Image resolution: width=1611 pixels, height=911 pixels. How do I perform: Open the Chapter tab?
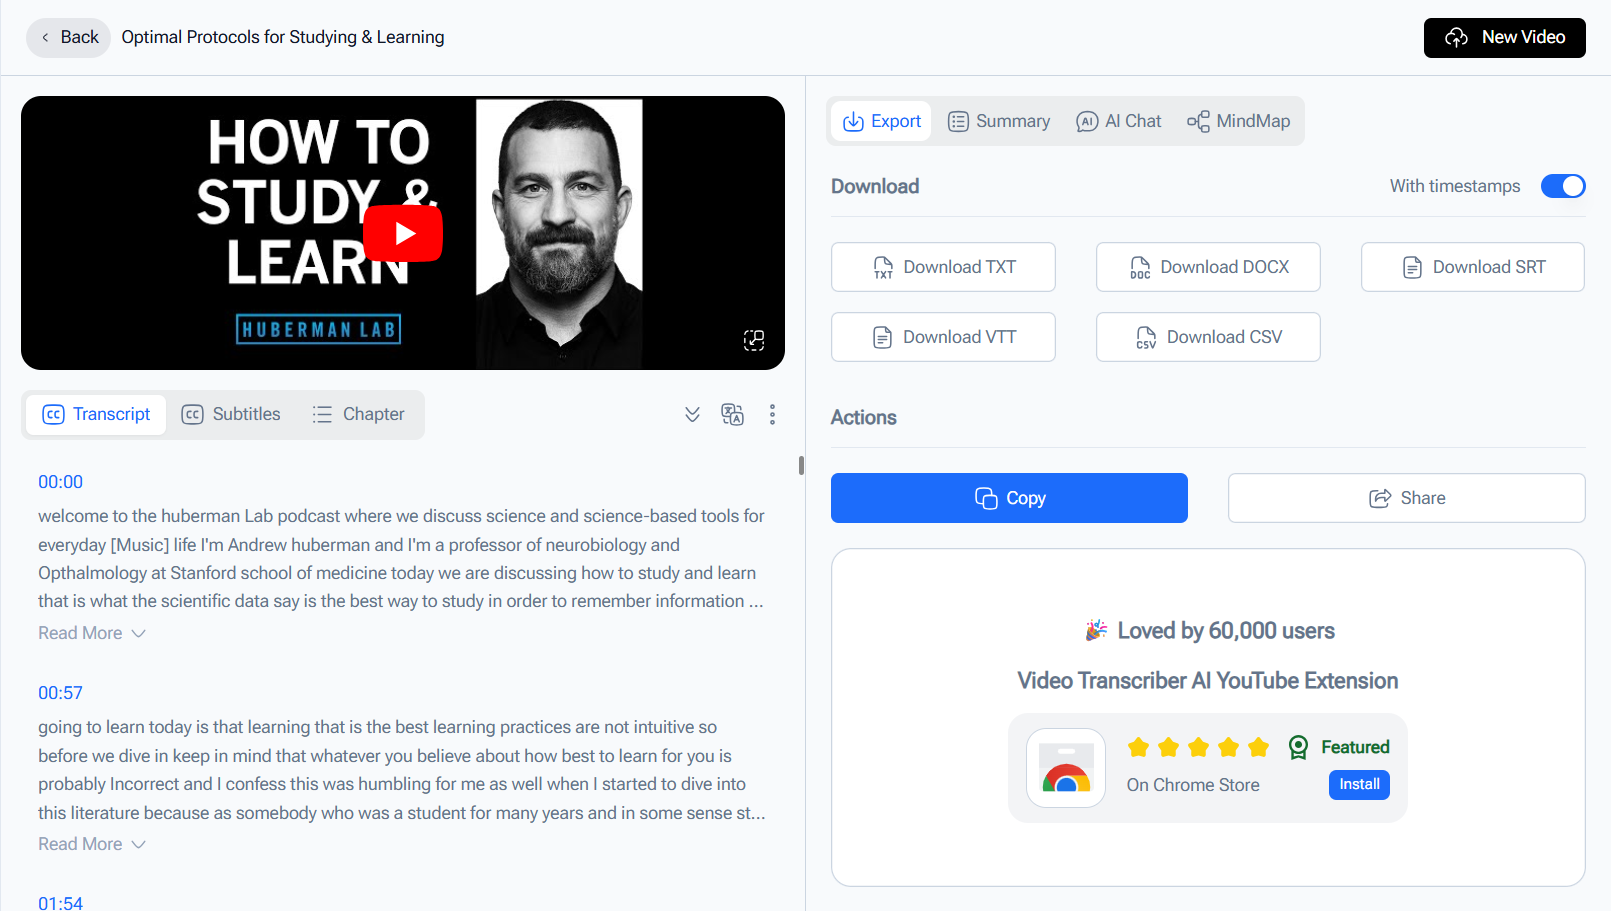(x=358, y=414)
